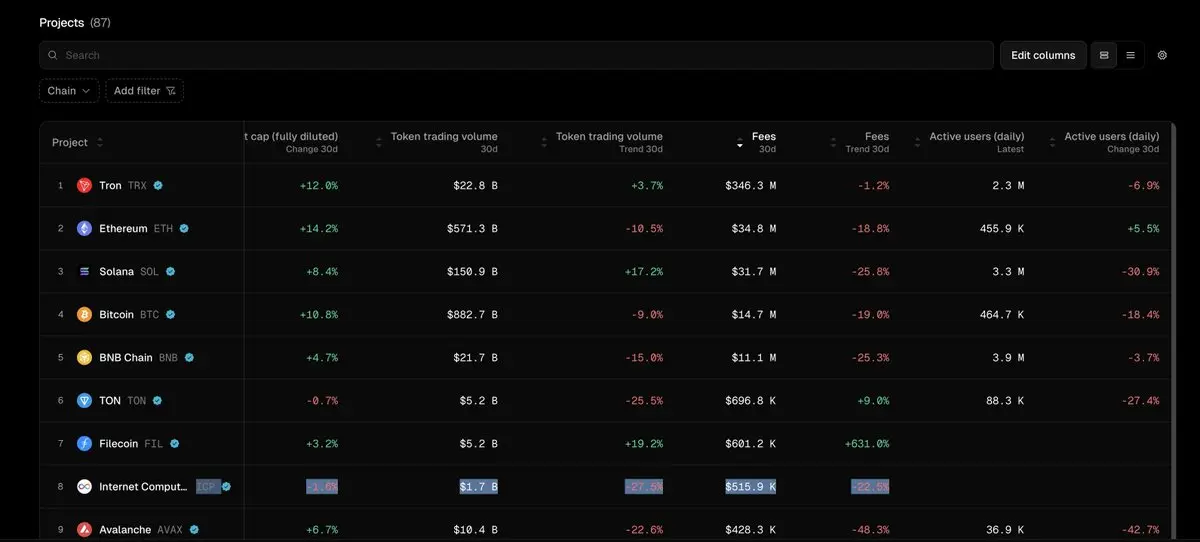
Task: Sort by market cap fully diluted change
Action: tap(292, 142)
